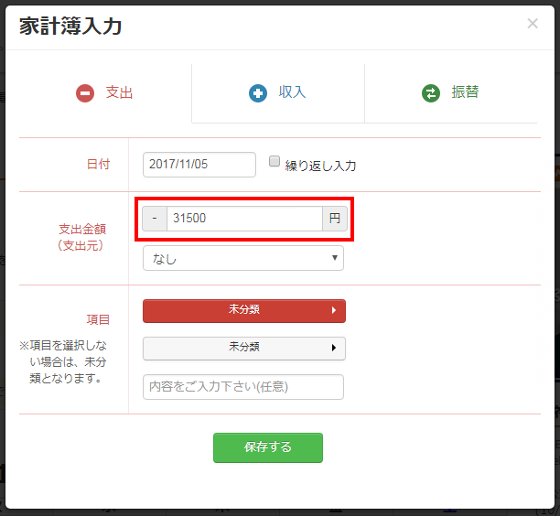The height and width of the screenshot is (516, 560).
Task: Enable the 繰り返し入力 checkbox
Action: point(274,161)
